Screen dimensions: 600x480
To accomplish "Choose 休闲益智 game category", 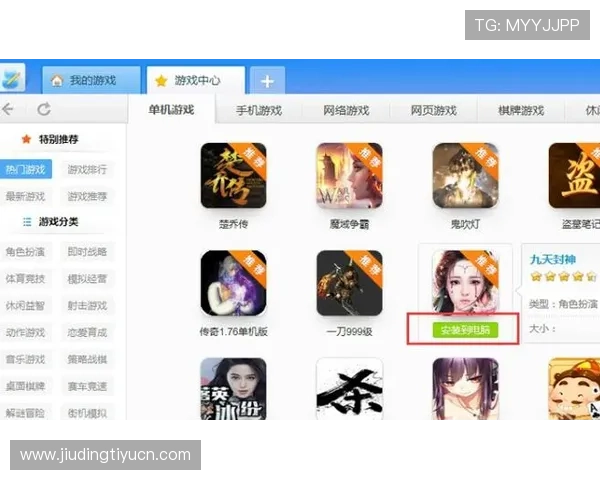I will [x=25, y=305].
